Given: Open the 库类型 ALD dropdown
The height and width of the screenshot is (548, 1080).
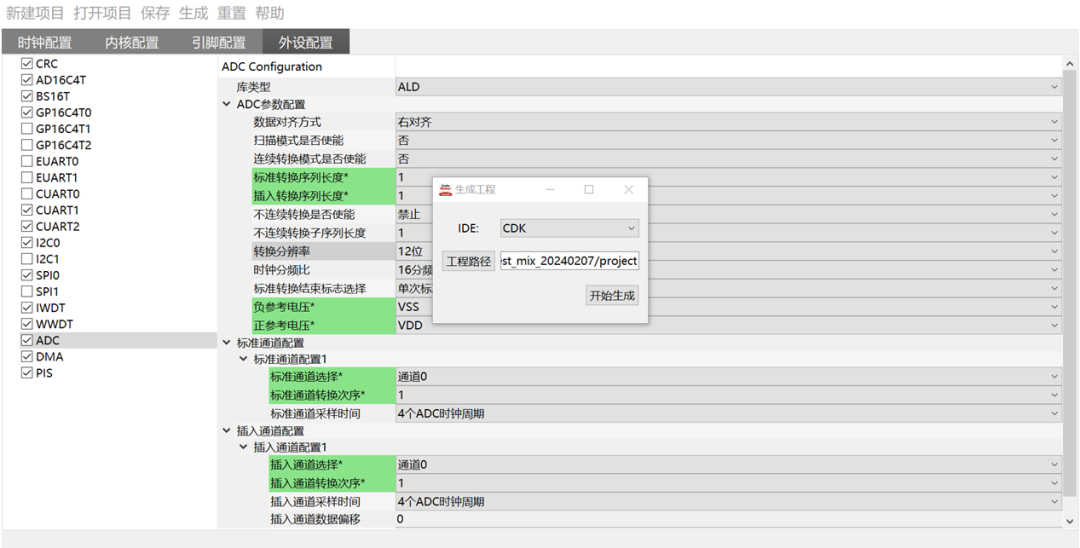Looking at the screenshot, I should pos(729,87).
